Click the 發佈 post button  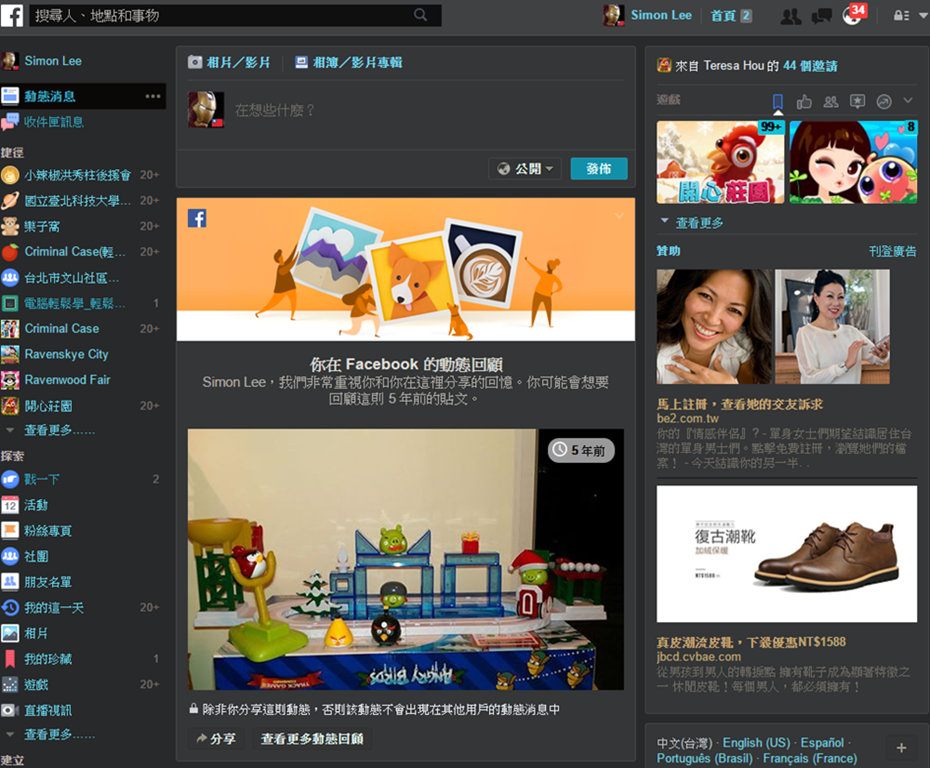click(598, 169)
